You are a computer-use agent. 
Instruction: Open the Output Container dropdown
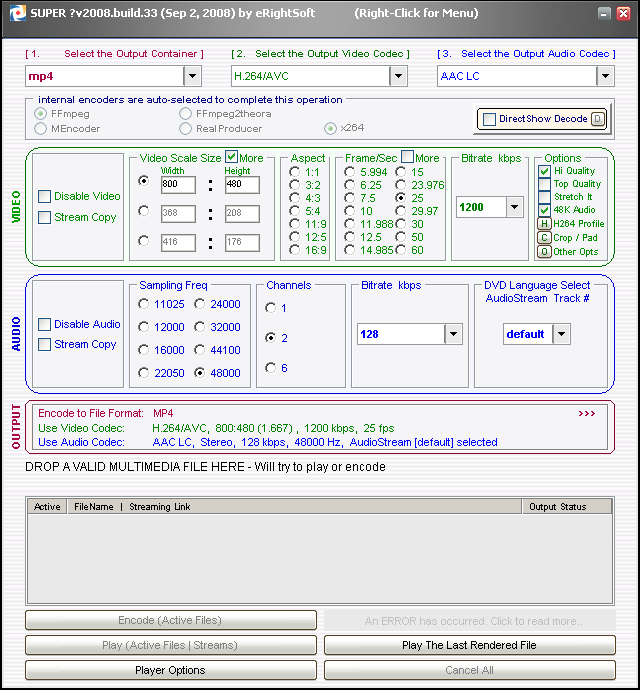192,76
